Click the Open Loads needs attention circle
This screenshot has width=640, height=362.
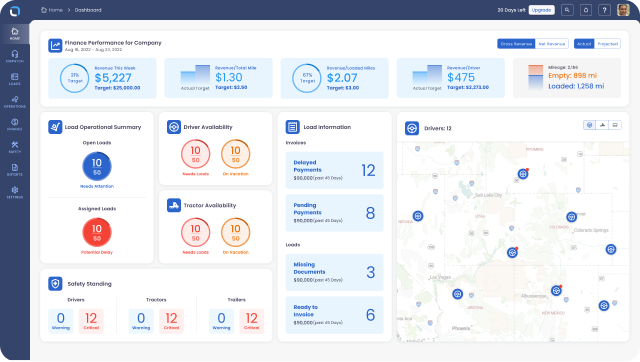[97, 166]
